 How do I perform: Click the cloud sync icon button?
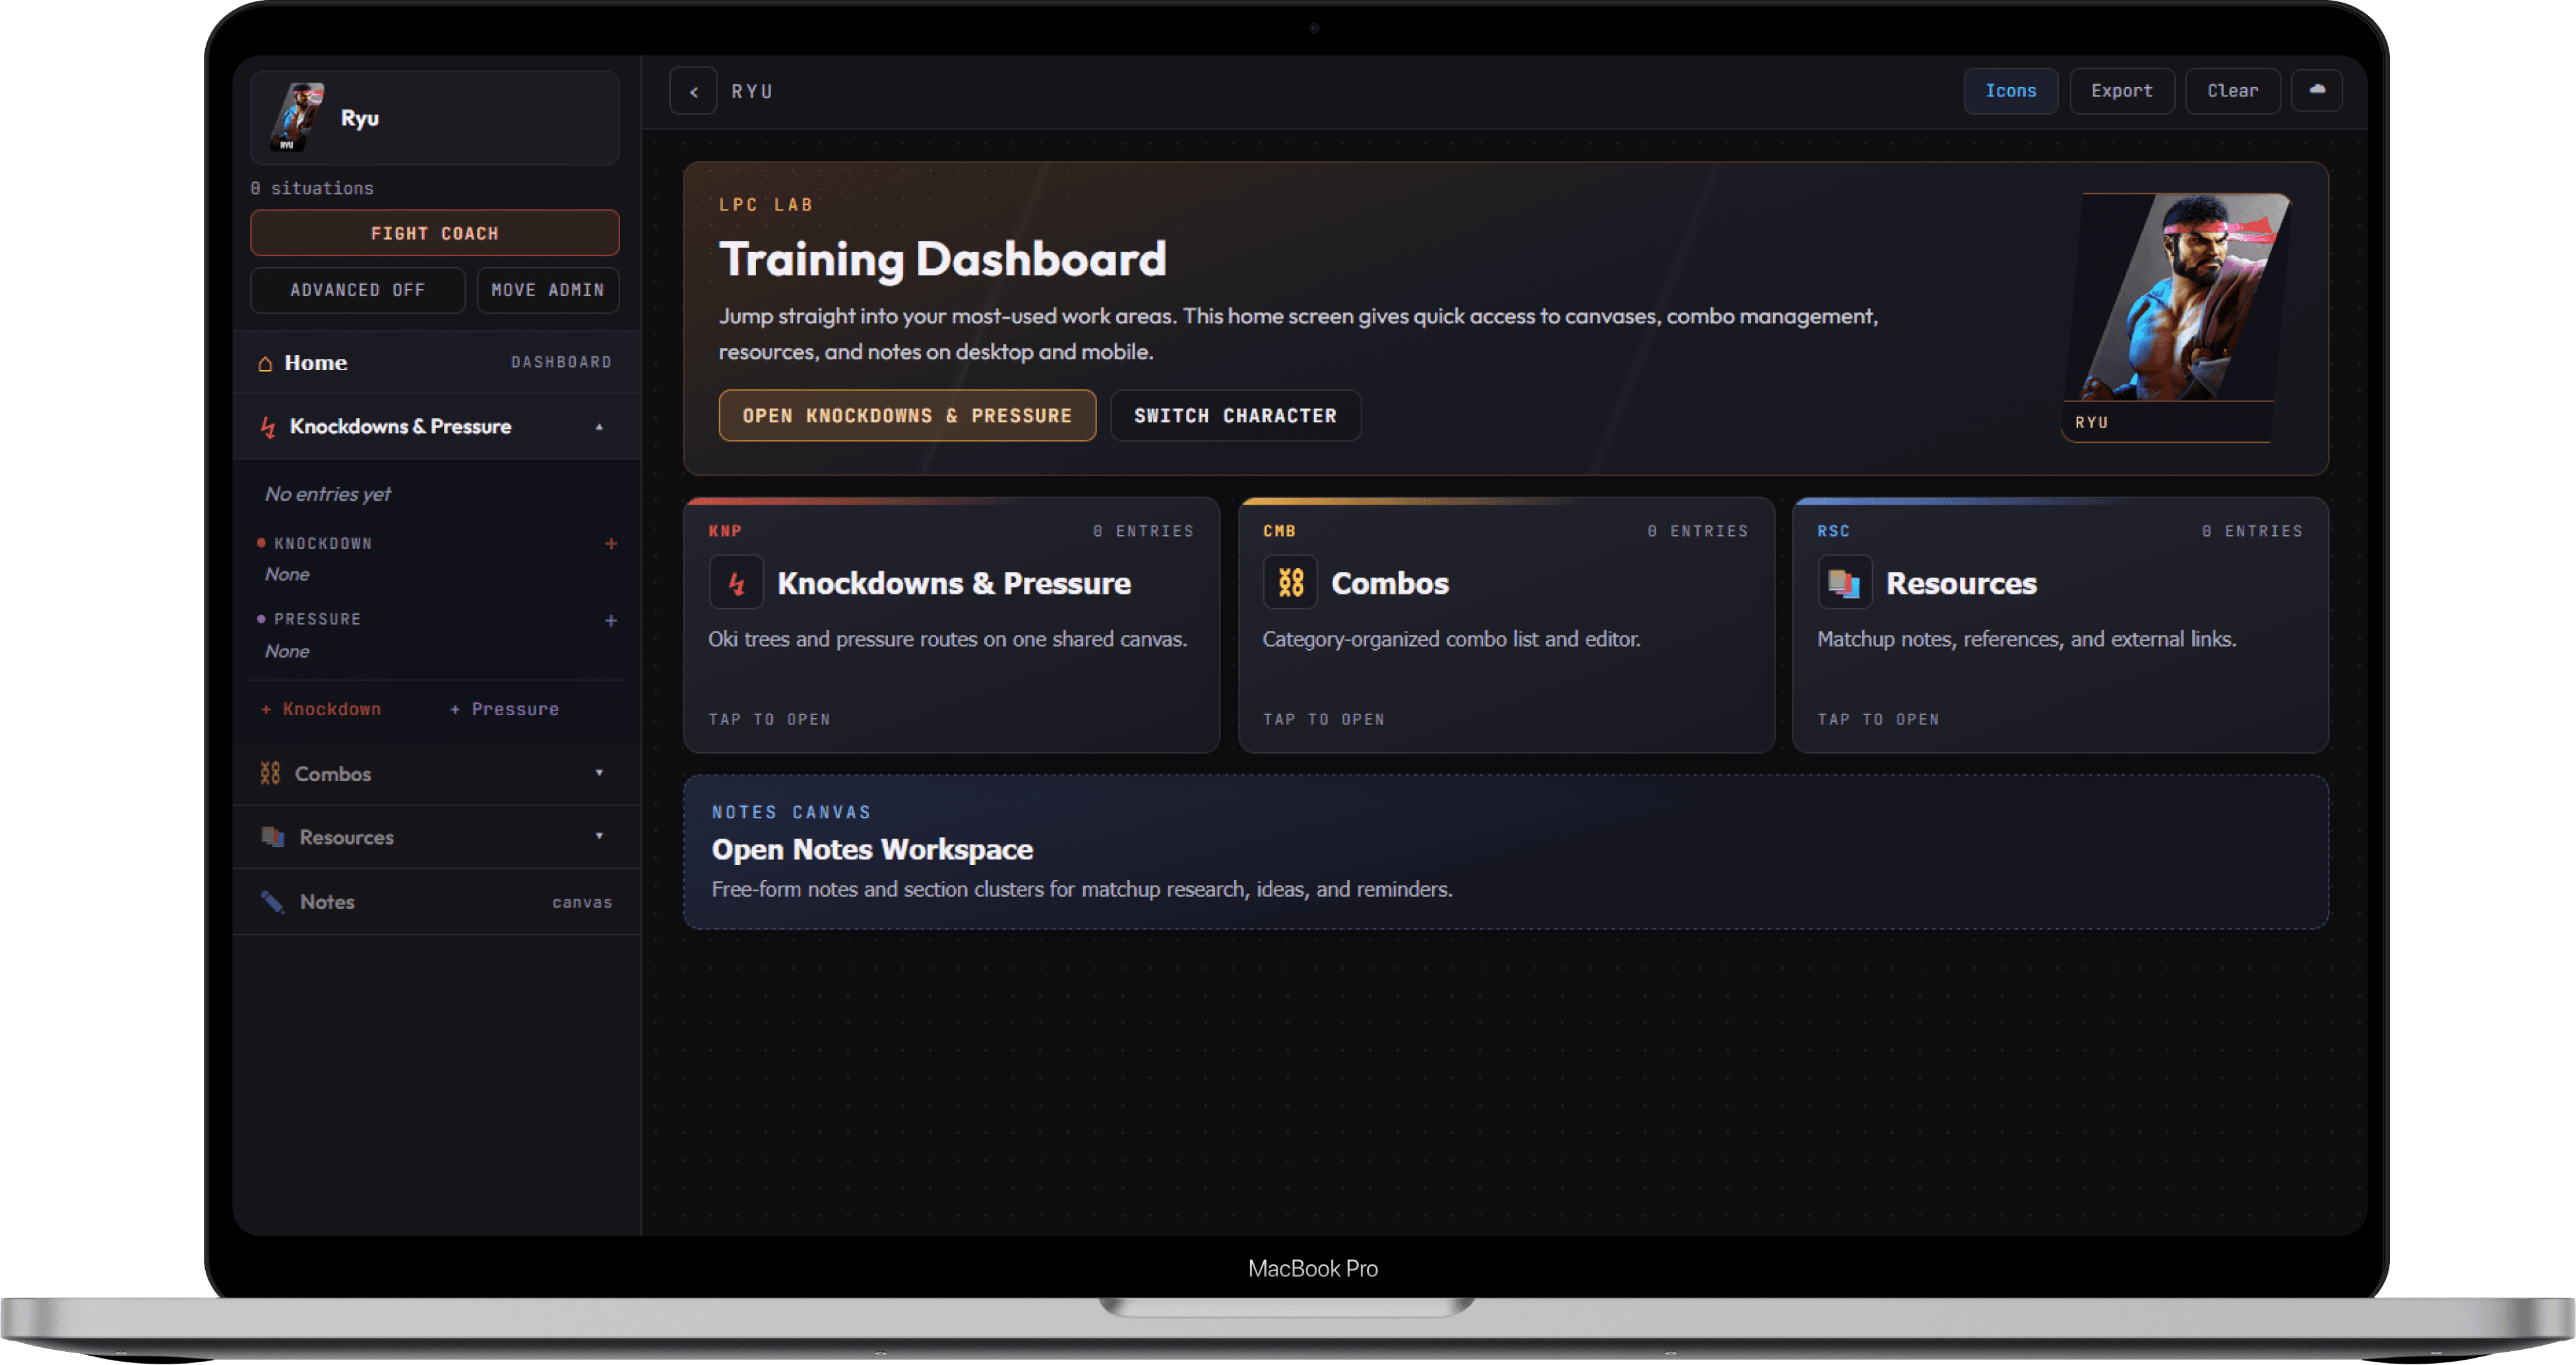[x=2316, y=90]
